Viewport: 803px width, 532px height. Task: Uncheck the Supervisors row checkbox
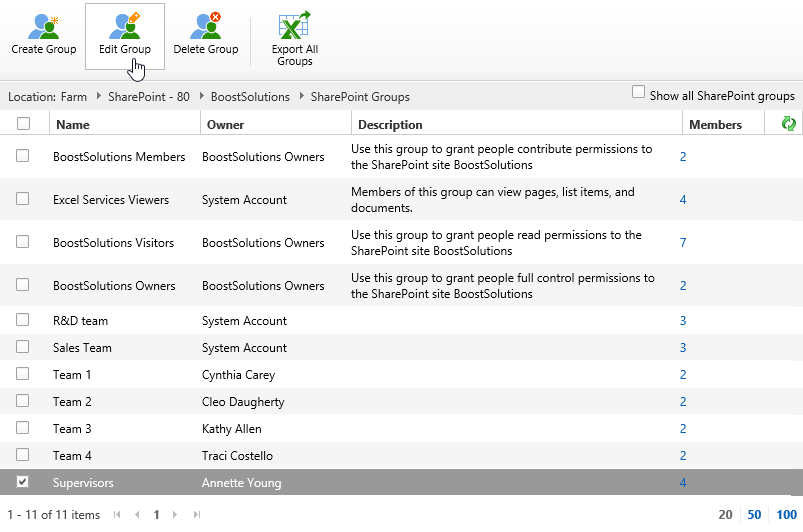[x=23, y=482]
